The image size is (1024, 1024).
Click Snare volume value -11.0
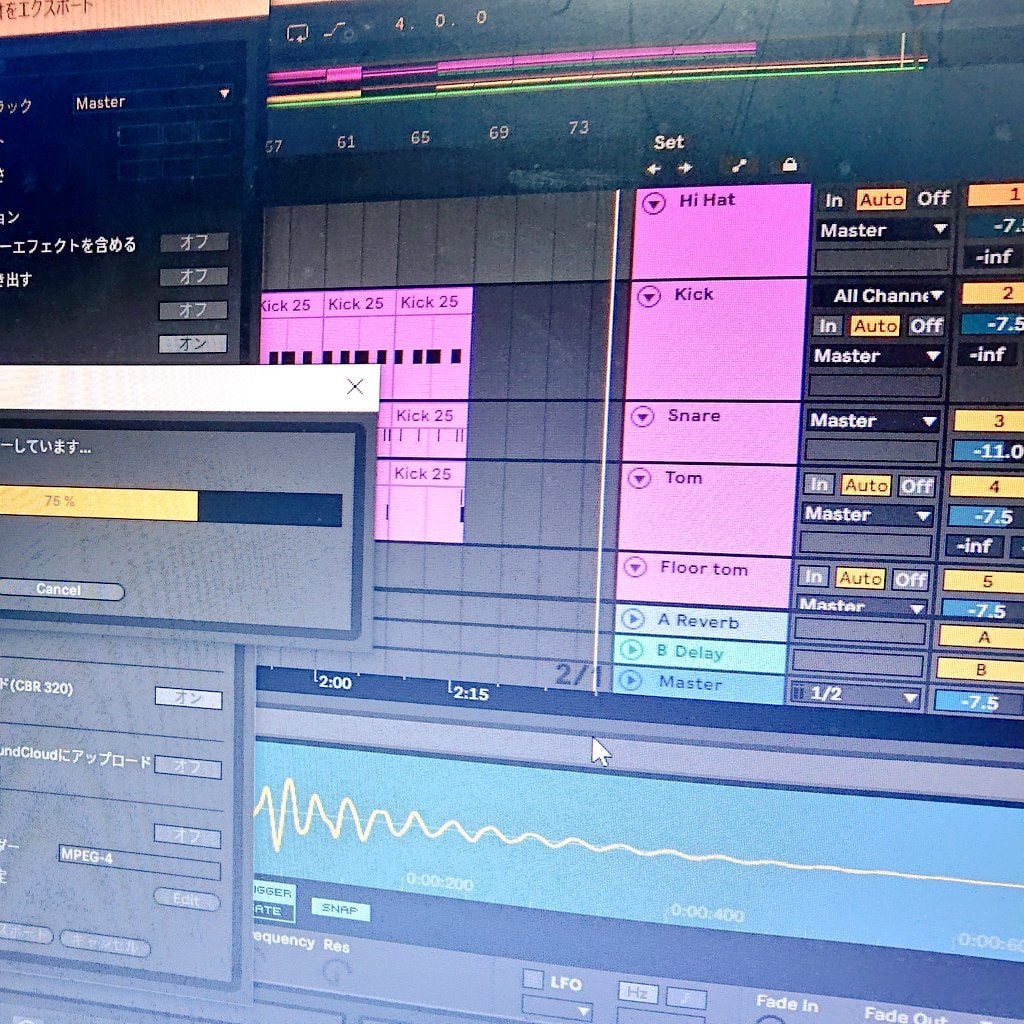988,451
